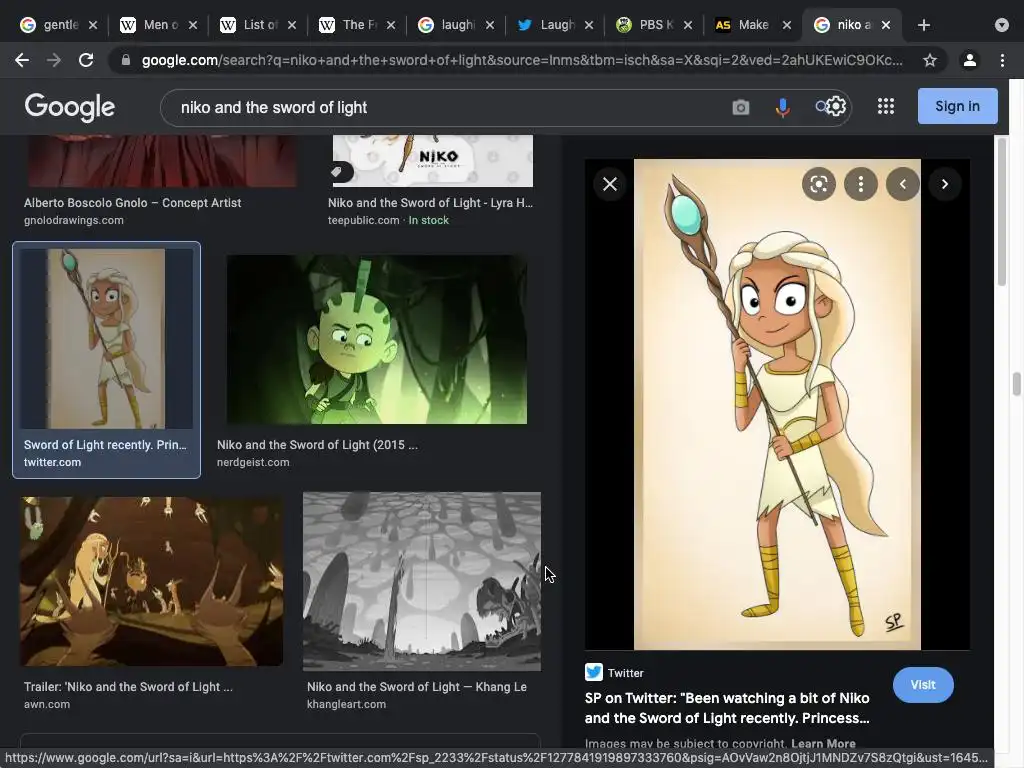The height and width of the screenshot is (768, 1024).
Task: Open the SP on Twitter title link
Action: pos(727,708)
